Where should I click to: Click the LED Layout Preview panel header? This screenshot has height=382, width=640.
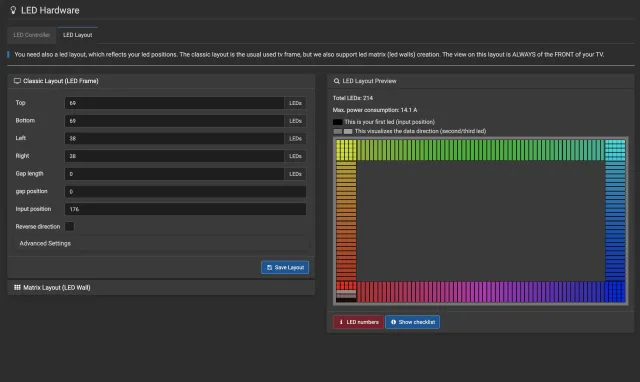tap(480, 81)
